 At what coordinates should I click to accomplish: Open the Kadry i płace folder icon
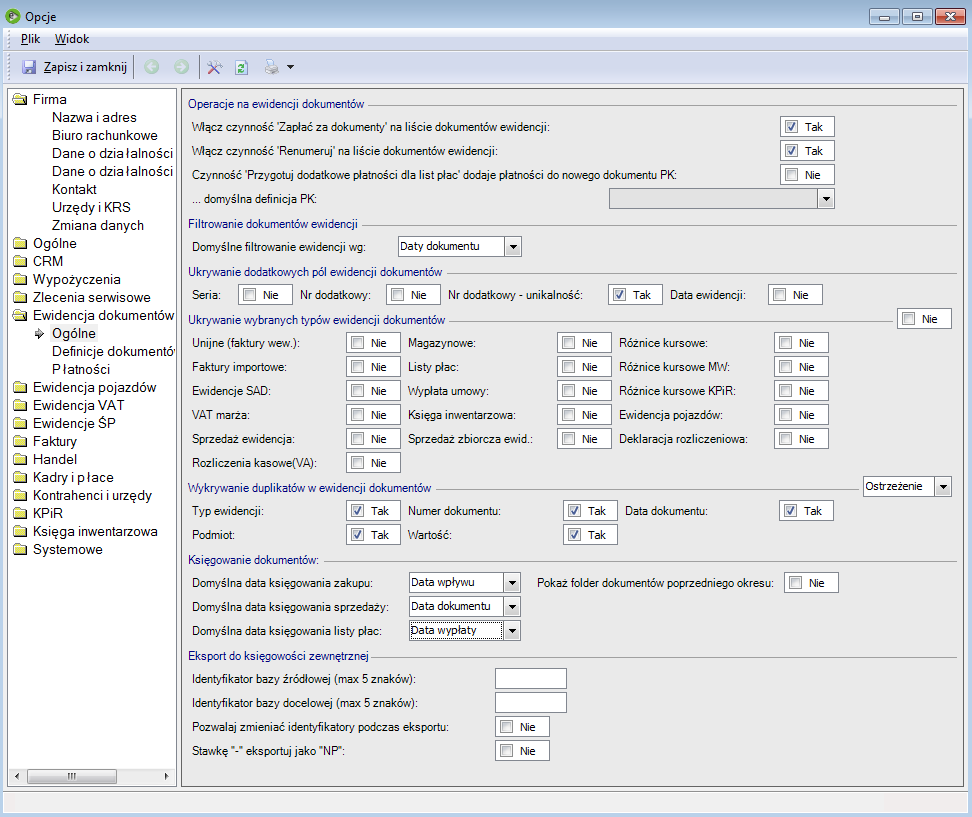(20, 477)
